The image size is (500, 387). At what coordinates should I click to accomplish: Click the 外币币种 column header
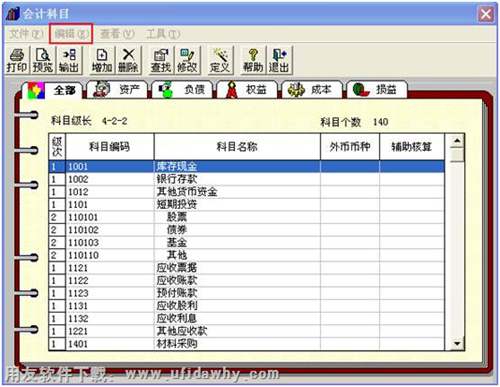click(350, 147)
